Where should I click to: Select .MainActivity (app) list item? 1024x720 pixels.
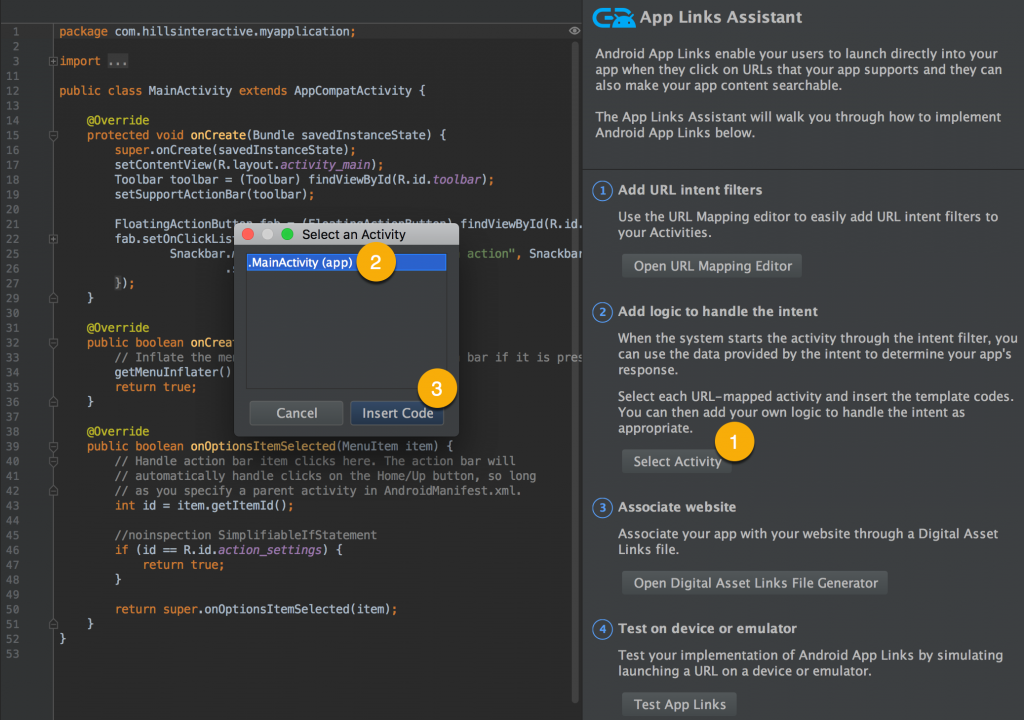pos(346,263)
